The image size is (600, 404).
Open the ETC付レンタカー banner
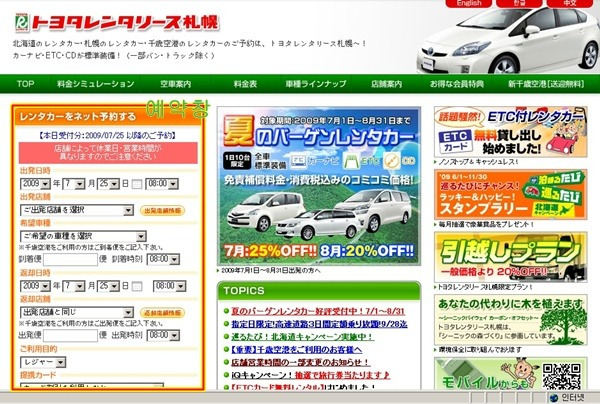coord(510,132)
